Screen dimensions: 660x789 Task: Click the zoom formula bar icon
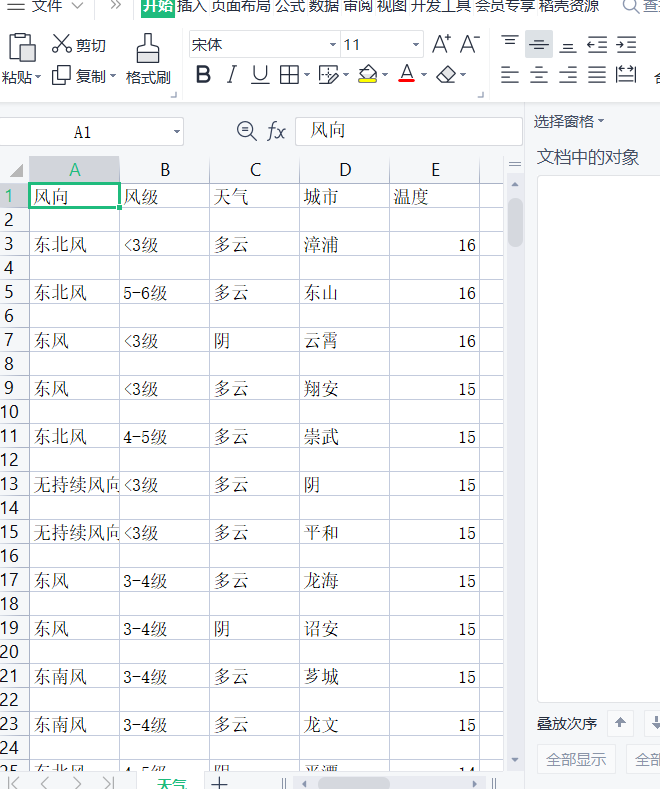(246, 131)
